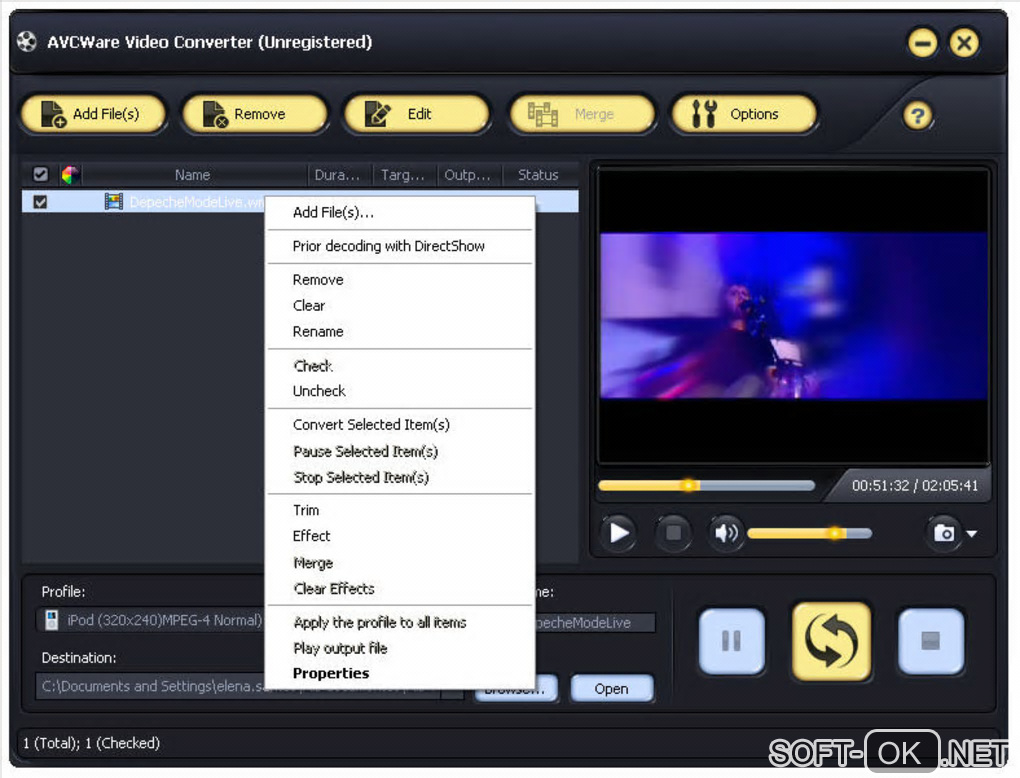The width and height of the screenshot is (1020, 778).
Task: Click the output file name field
Action: click(595, 623)
